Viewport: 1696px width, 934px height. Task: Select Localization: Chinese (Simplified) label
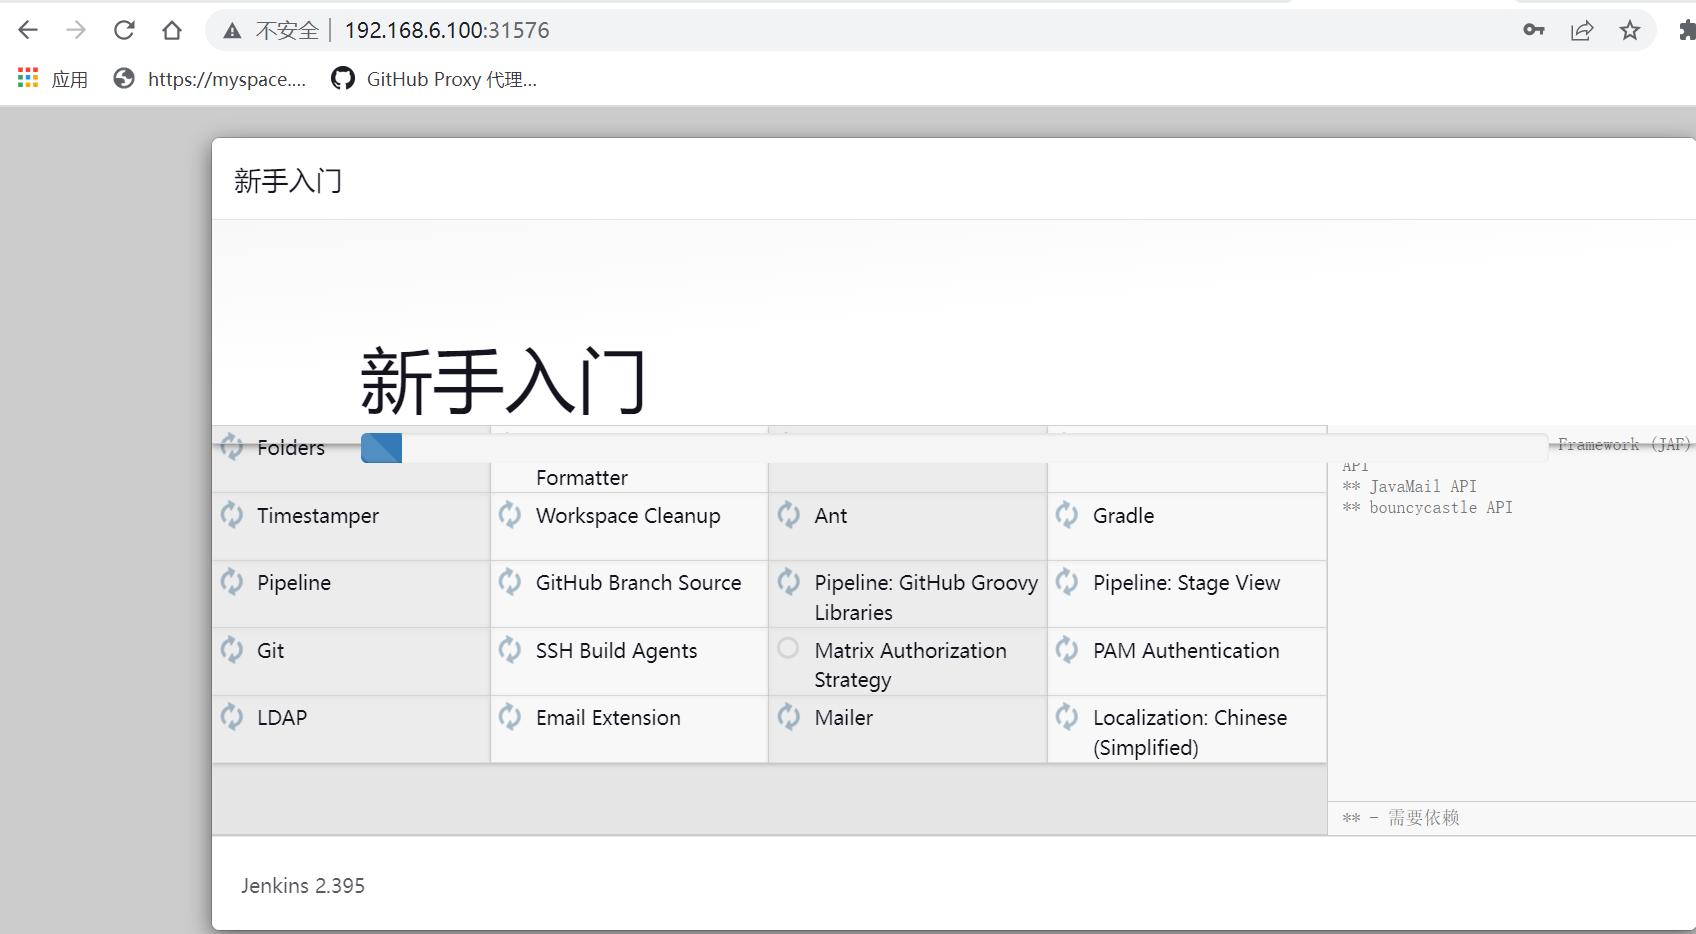pyautogui.click(x=1190, y=733)
